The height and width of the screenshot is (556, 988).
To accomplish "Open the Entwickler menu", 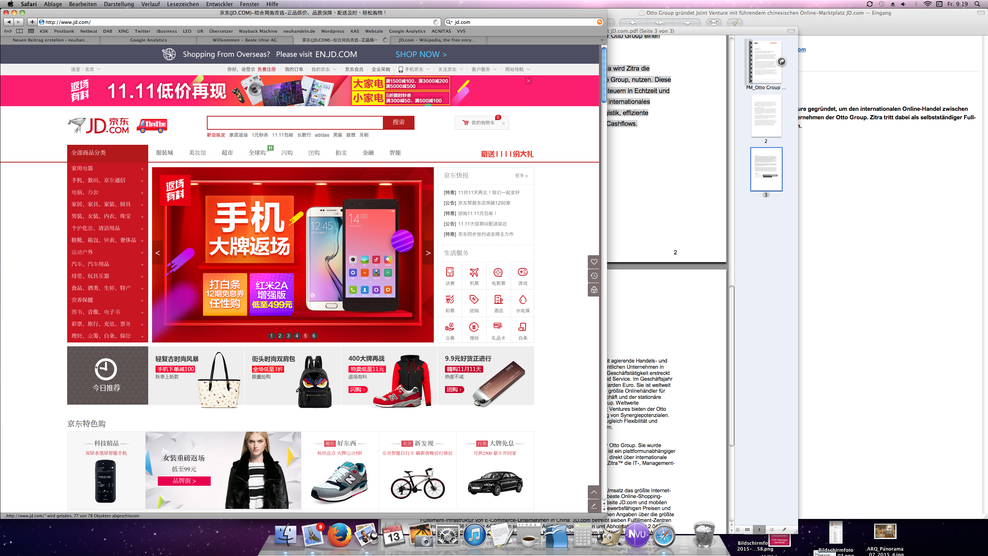I will tap(219, 4).
